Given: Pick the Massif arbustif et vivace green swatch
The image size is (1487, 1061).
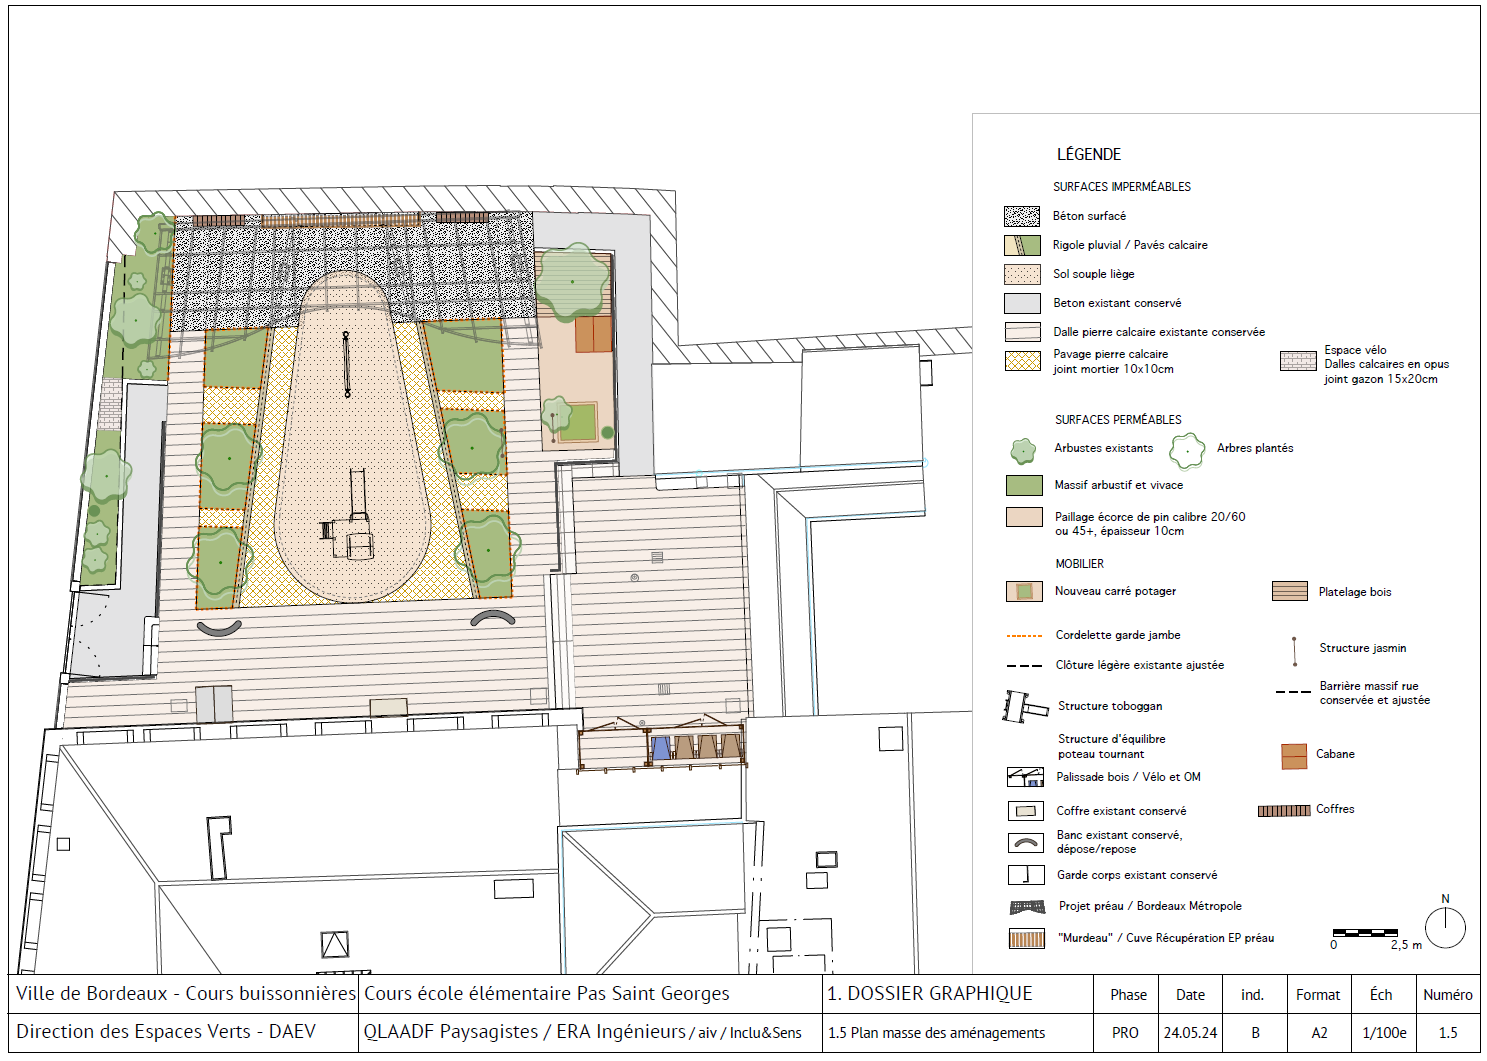Looking at the screenshot, I should [1023, 485].
